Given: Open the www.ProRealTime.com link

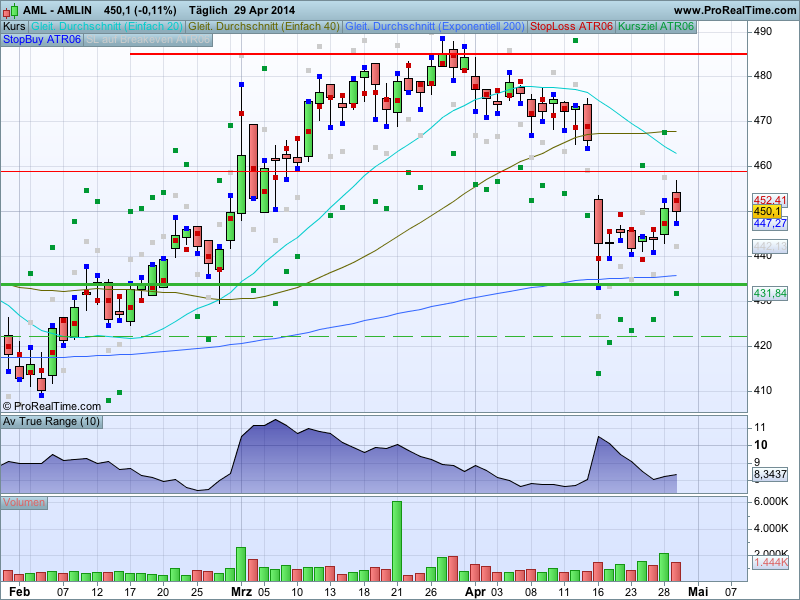Looking at the screenshot, I should pyautogui.click(x=735, y=10).
